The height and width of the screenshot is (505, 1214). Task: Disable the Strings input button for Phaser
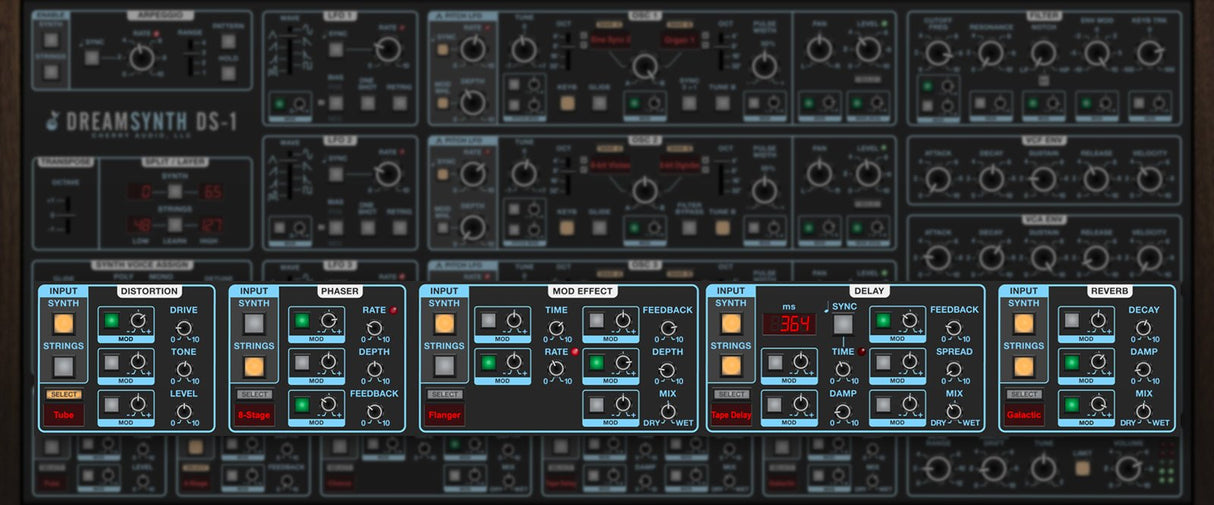click(x=254, y=366)
